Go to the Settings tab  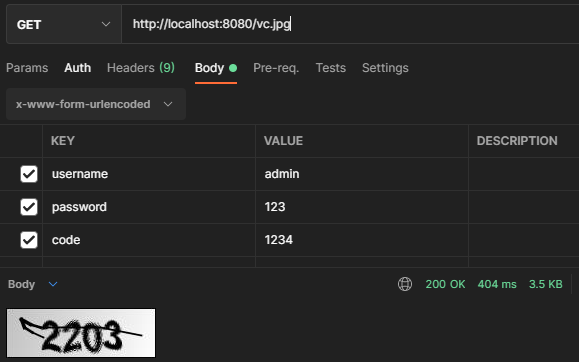tap(385, 68)
